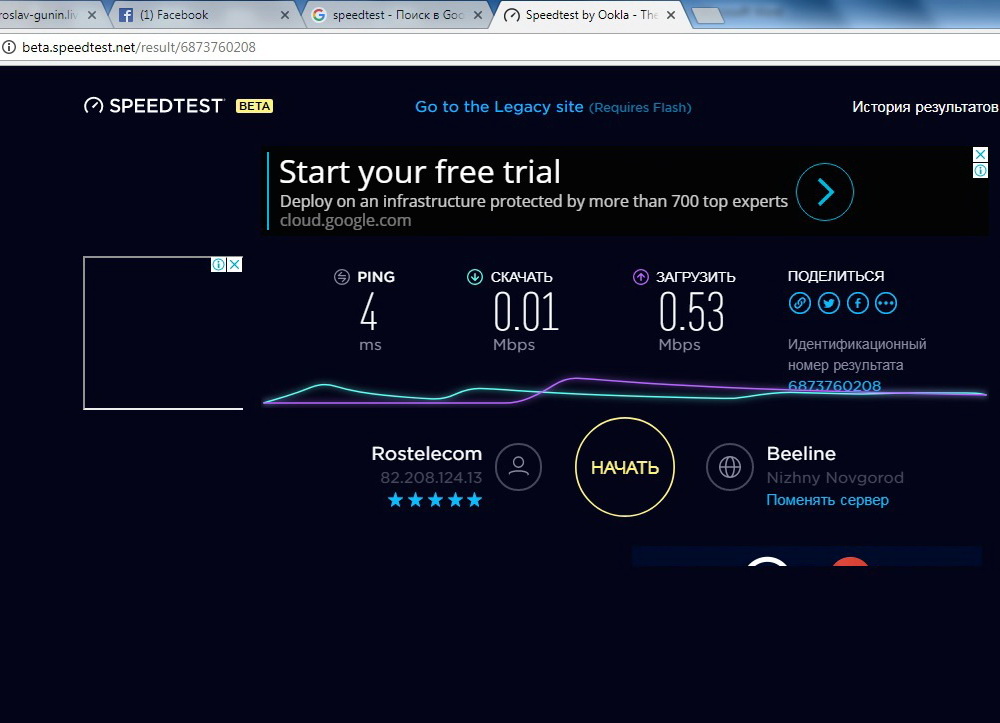
Task: Click the upload arrow icon next to Загрузить
Action: click(640, 277)
